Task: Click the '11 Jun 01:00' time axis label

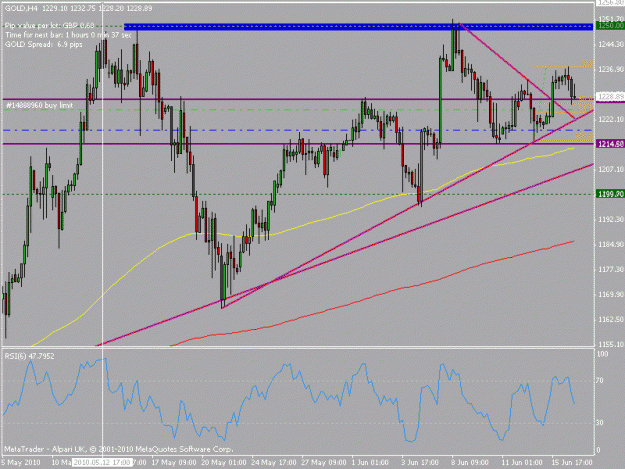Action: tap(522, 462)
